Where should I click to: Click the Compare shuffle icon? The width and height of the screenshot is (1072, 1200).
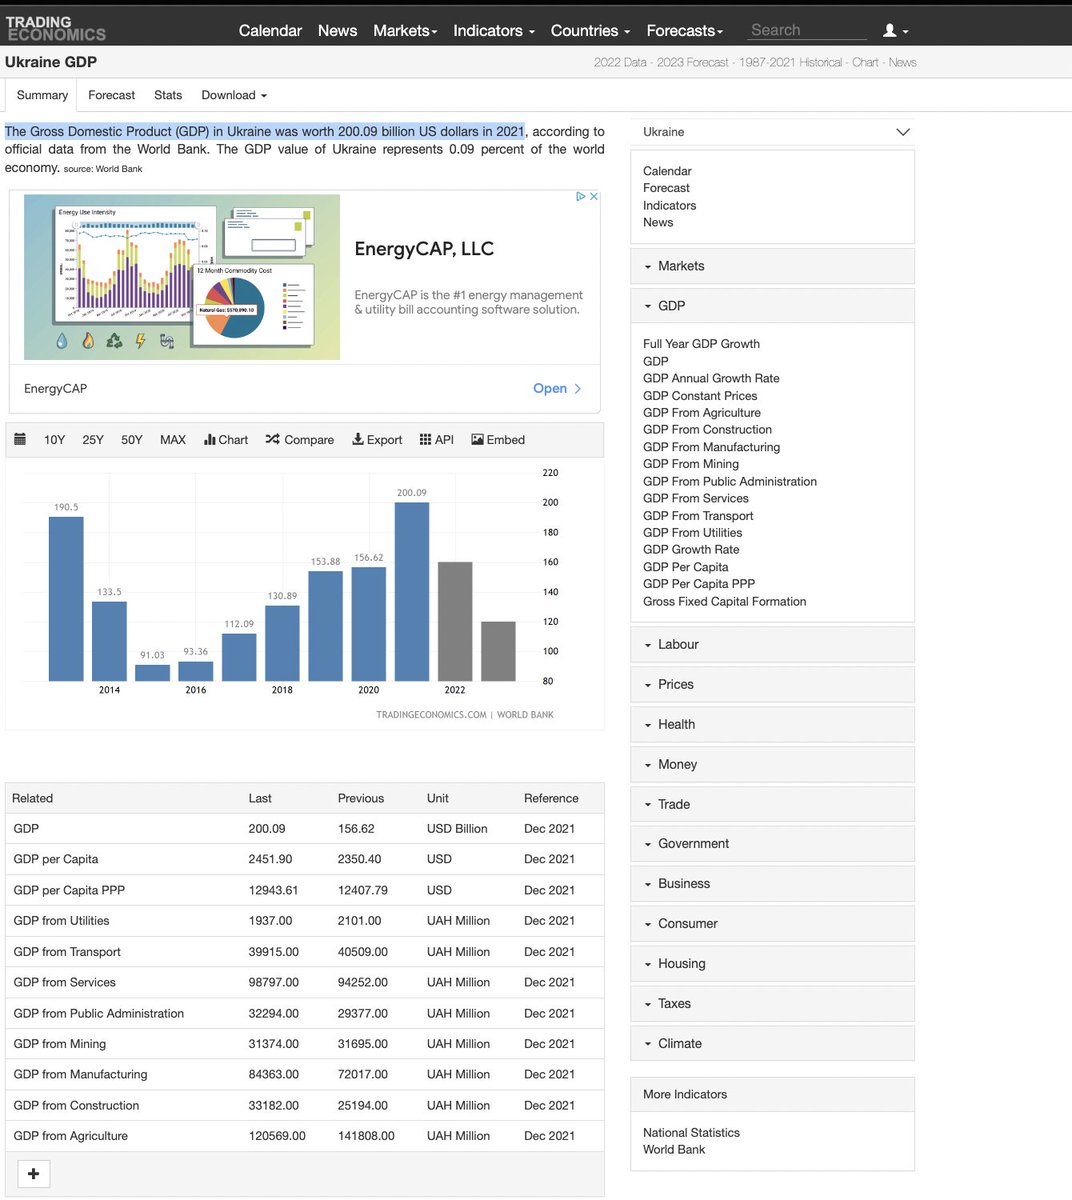[272, 440]
